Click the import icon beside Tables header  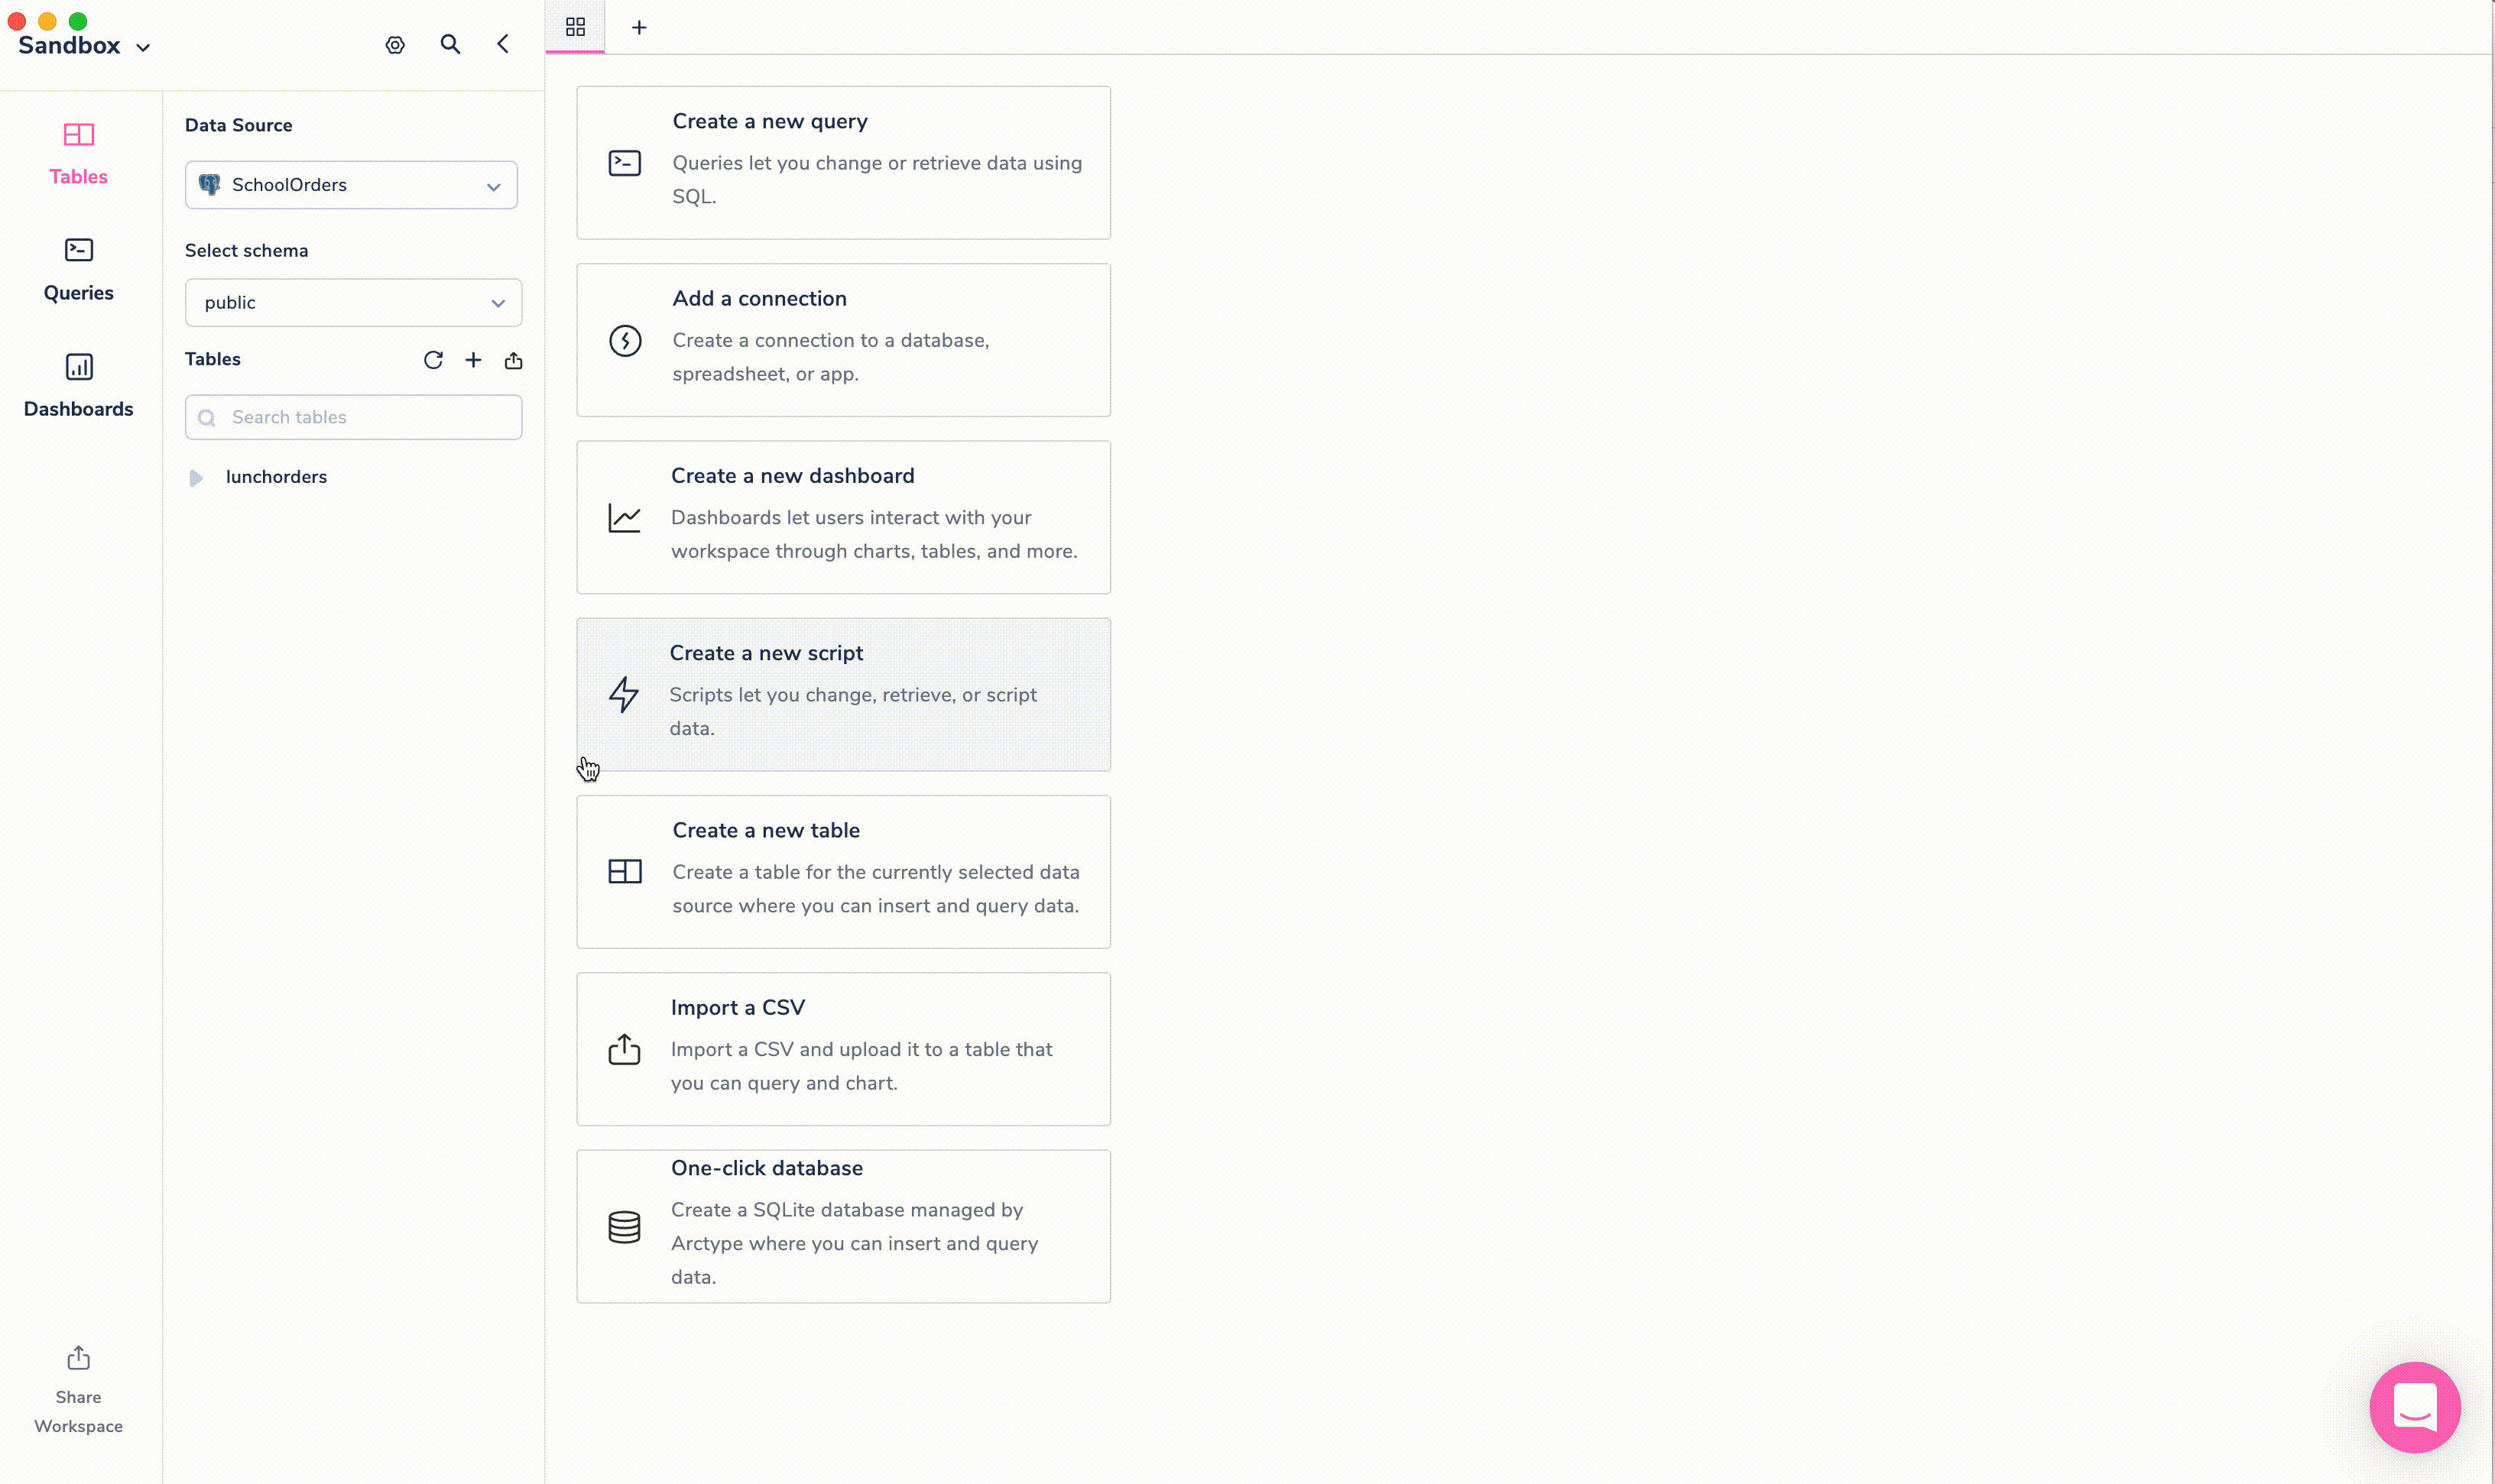point(513,360)
